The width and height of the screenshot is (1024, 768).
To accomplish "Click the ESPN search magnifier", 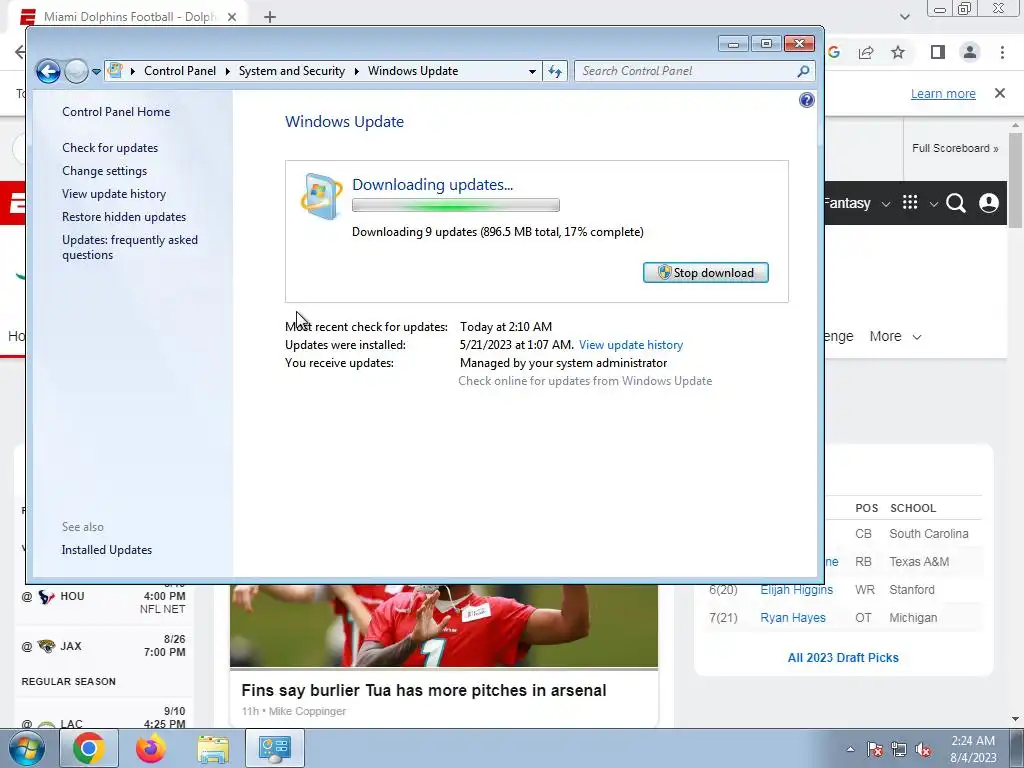I will (955, 203).
